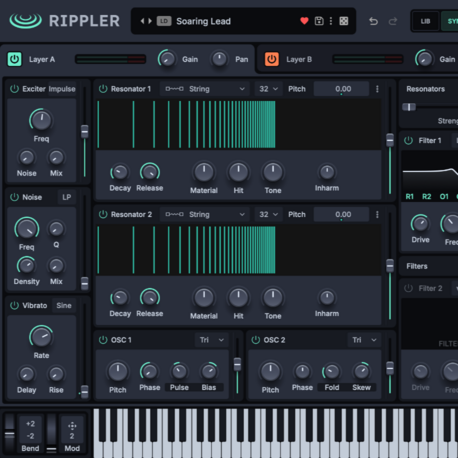Open Noise LP filter type selector
Viewport: 458px width, 458px height.
(67, 197)
